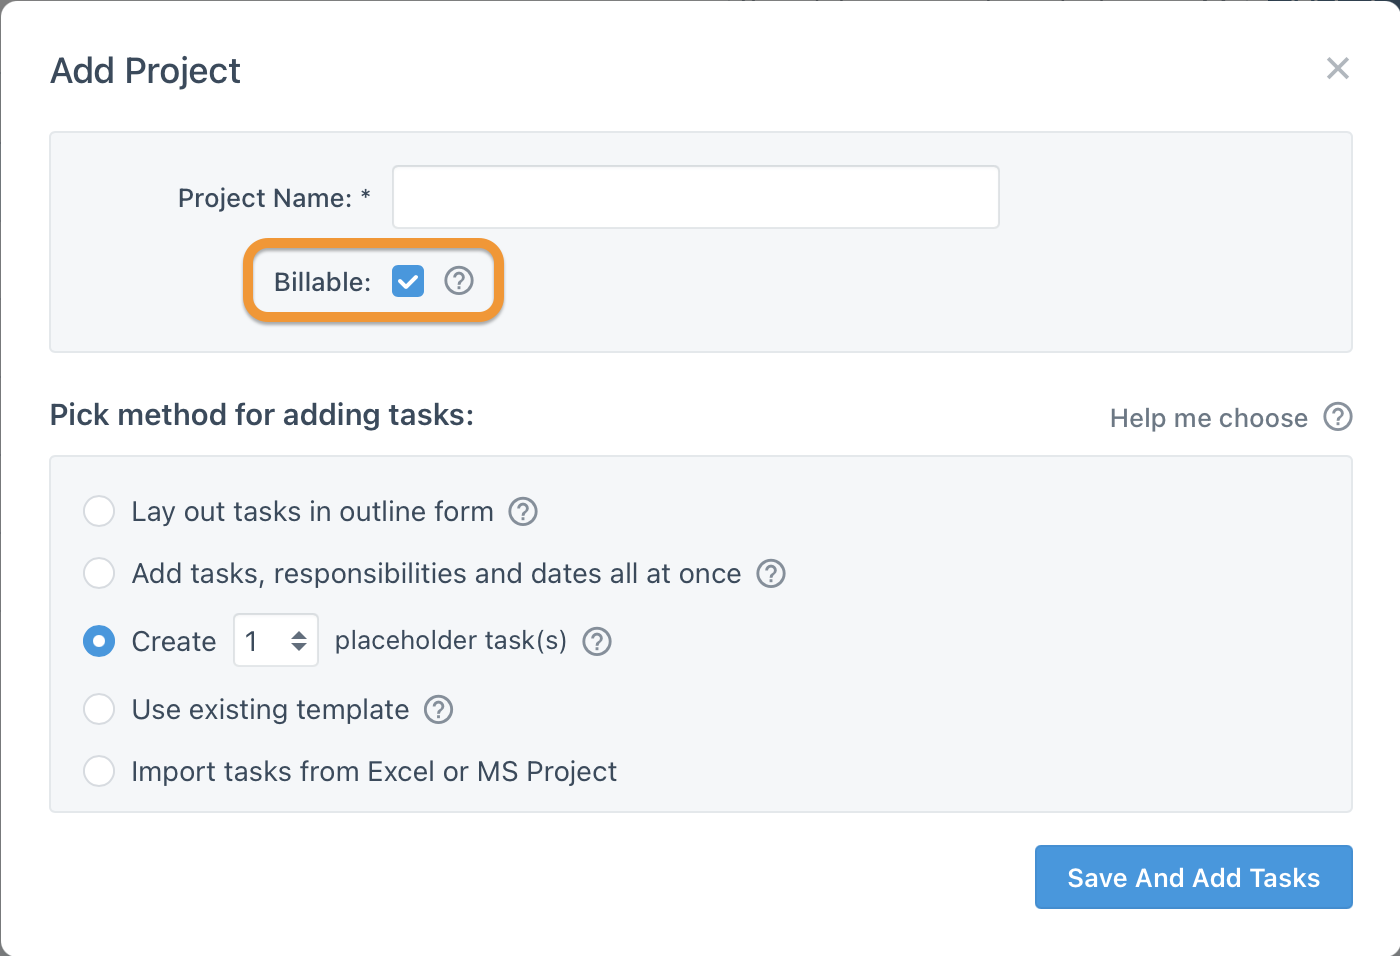Click the Save And Add Tasks button

pyautogui.click(x=1193, y=877)
